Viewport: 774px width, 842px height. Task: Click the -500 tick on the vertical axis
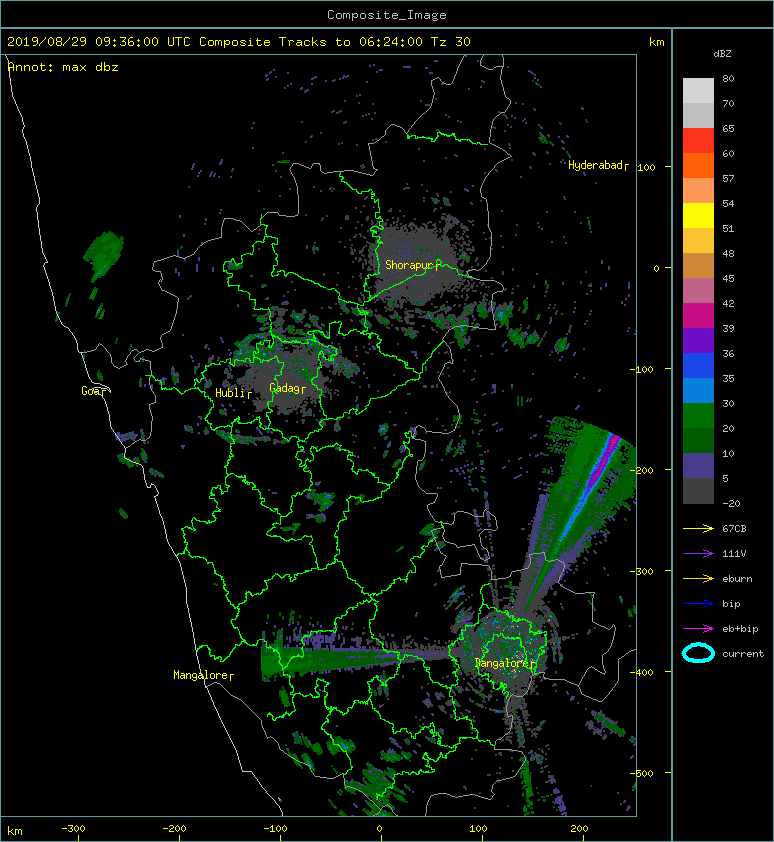click(x=641, y=773)
